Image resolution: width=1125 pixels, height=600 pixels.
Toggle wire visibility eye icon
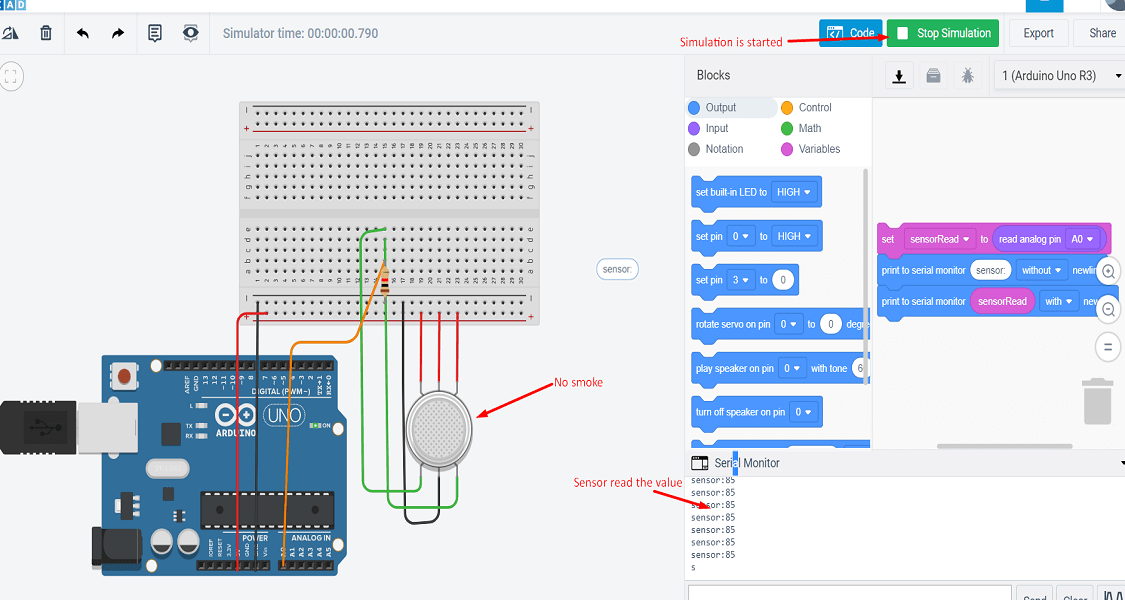pyautogui.click(x=190, y=33)
